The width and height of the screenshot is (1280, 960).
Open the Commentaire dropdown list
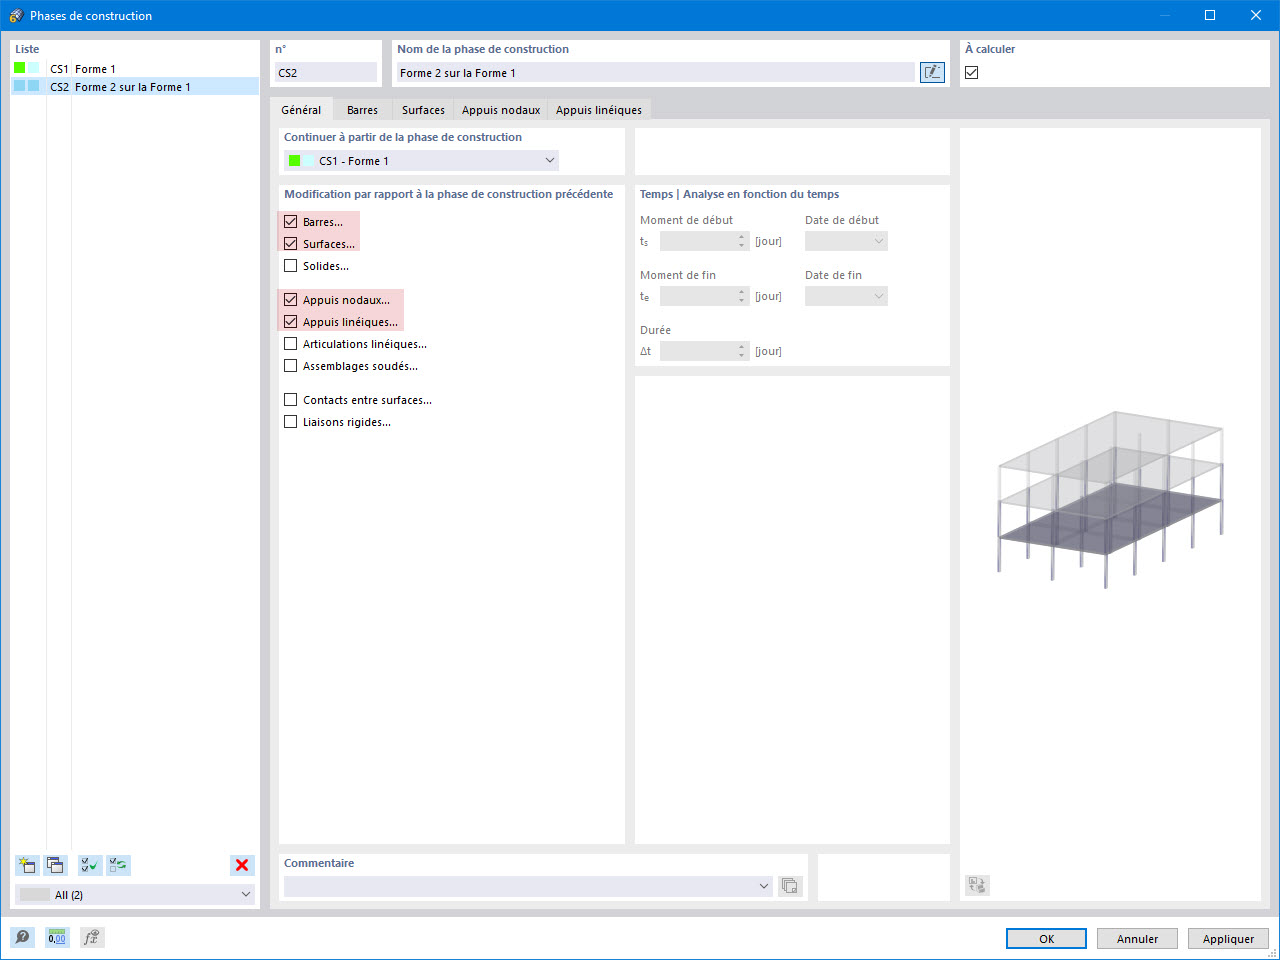point(764,886)
